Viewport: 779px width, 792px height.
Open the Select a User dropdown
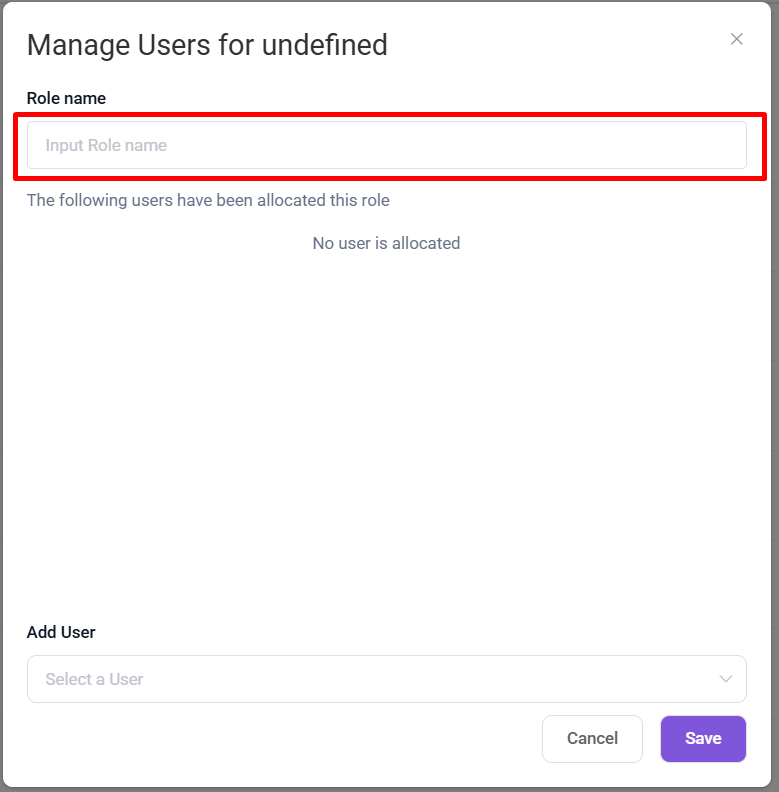tap(386, 679)
